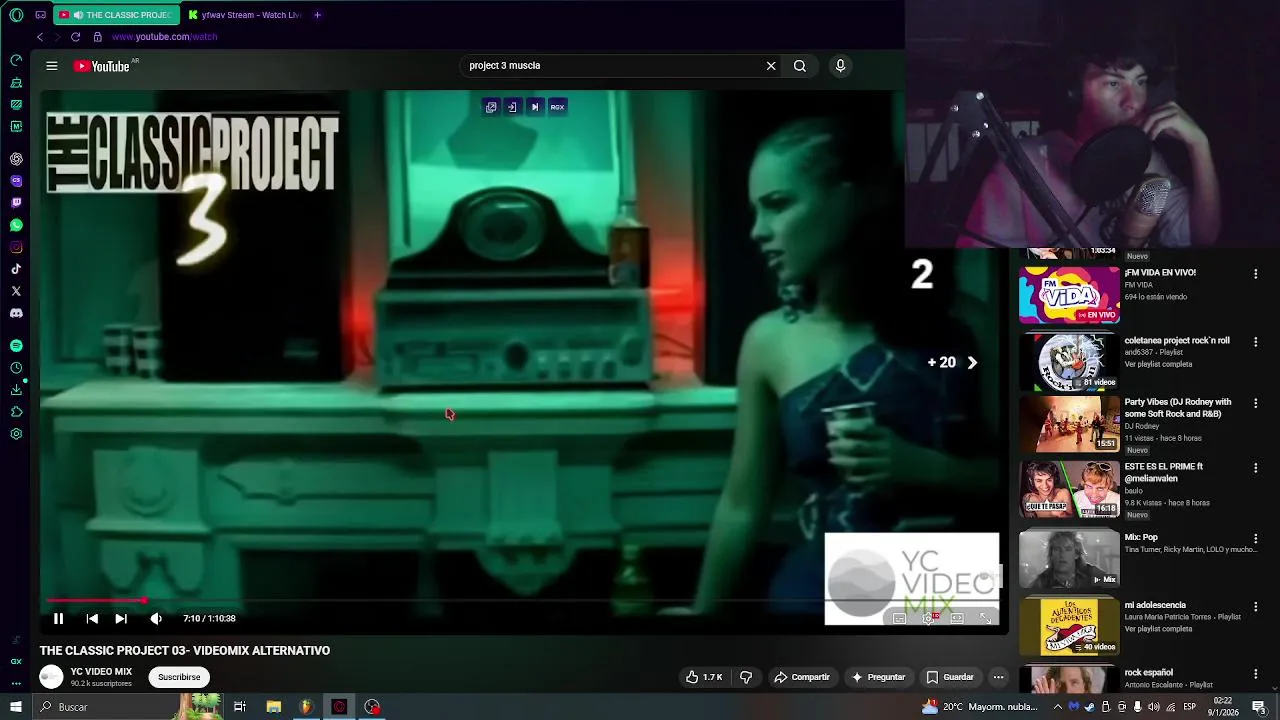Save video with Guardar button
The image size is (1280, 720).
pos(950,677)
